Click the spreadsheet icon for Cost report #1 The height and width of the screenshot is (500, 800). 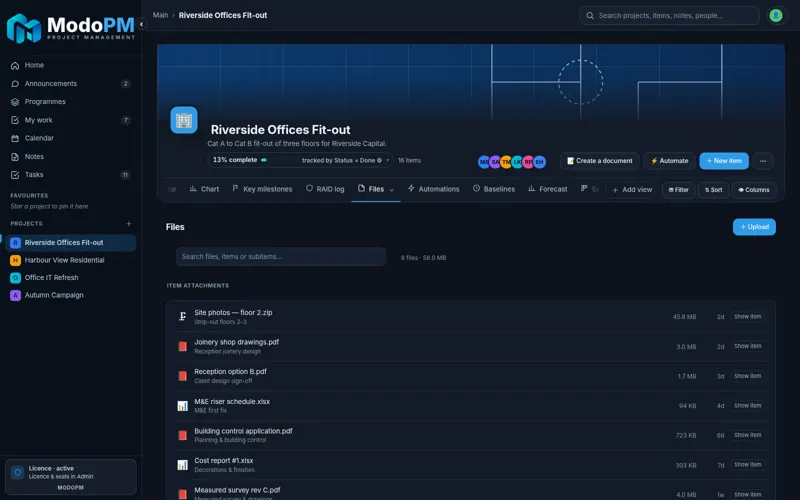point(182,465)
